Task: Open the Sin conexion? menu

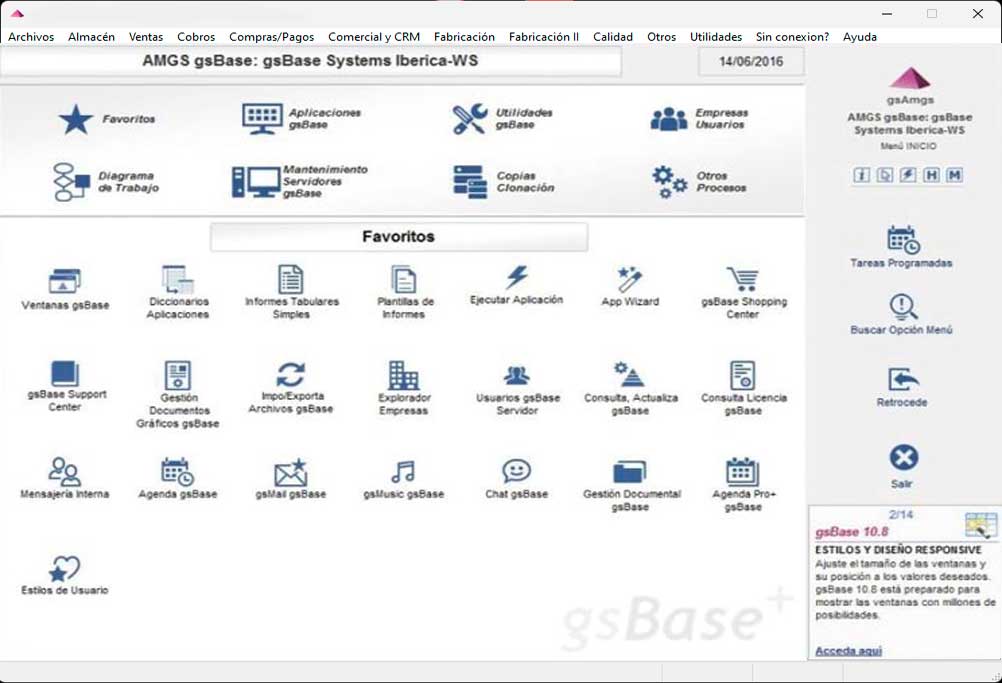Action: pyautogui.click(x=792, y=37)
